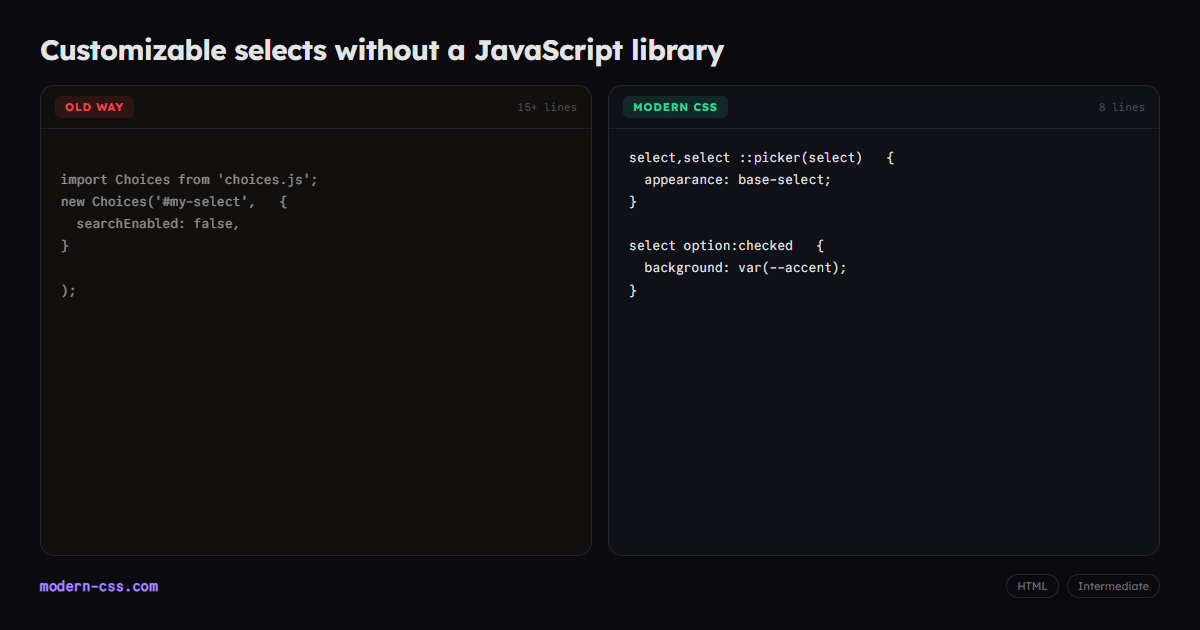Select the HTML tag pill

point(1032,586)
